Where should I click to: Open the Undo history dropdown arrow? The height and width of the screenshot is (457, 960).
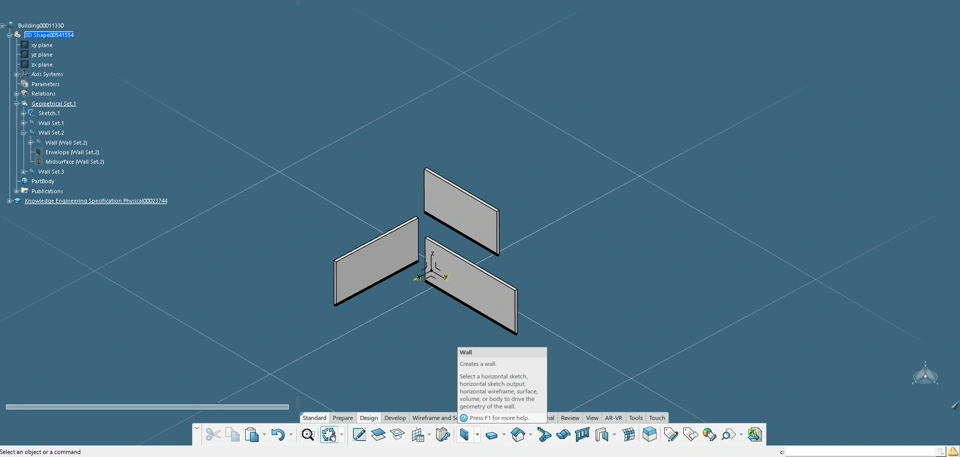pos(290,435)
